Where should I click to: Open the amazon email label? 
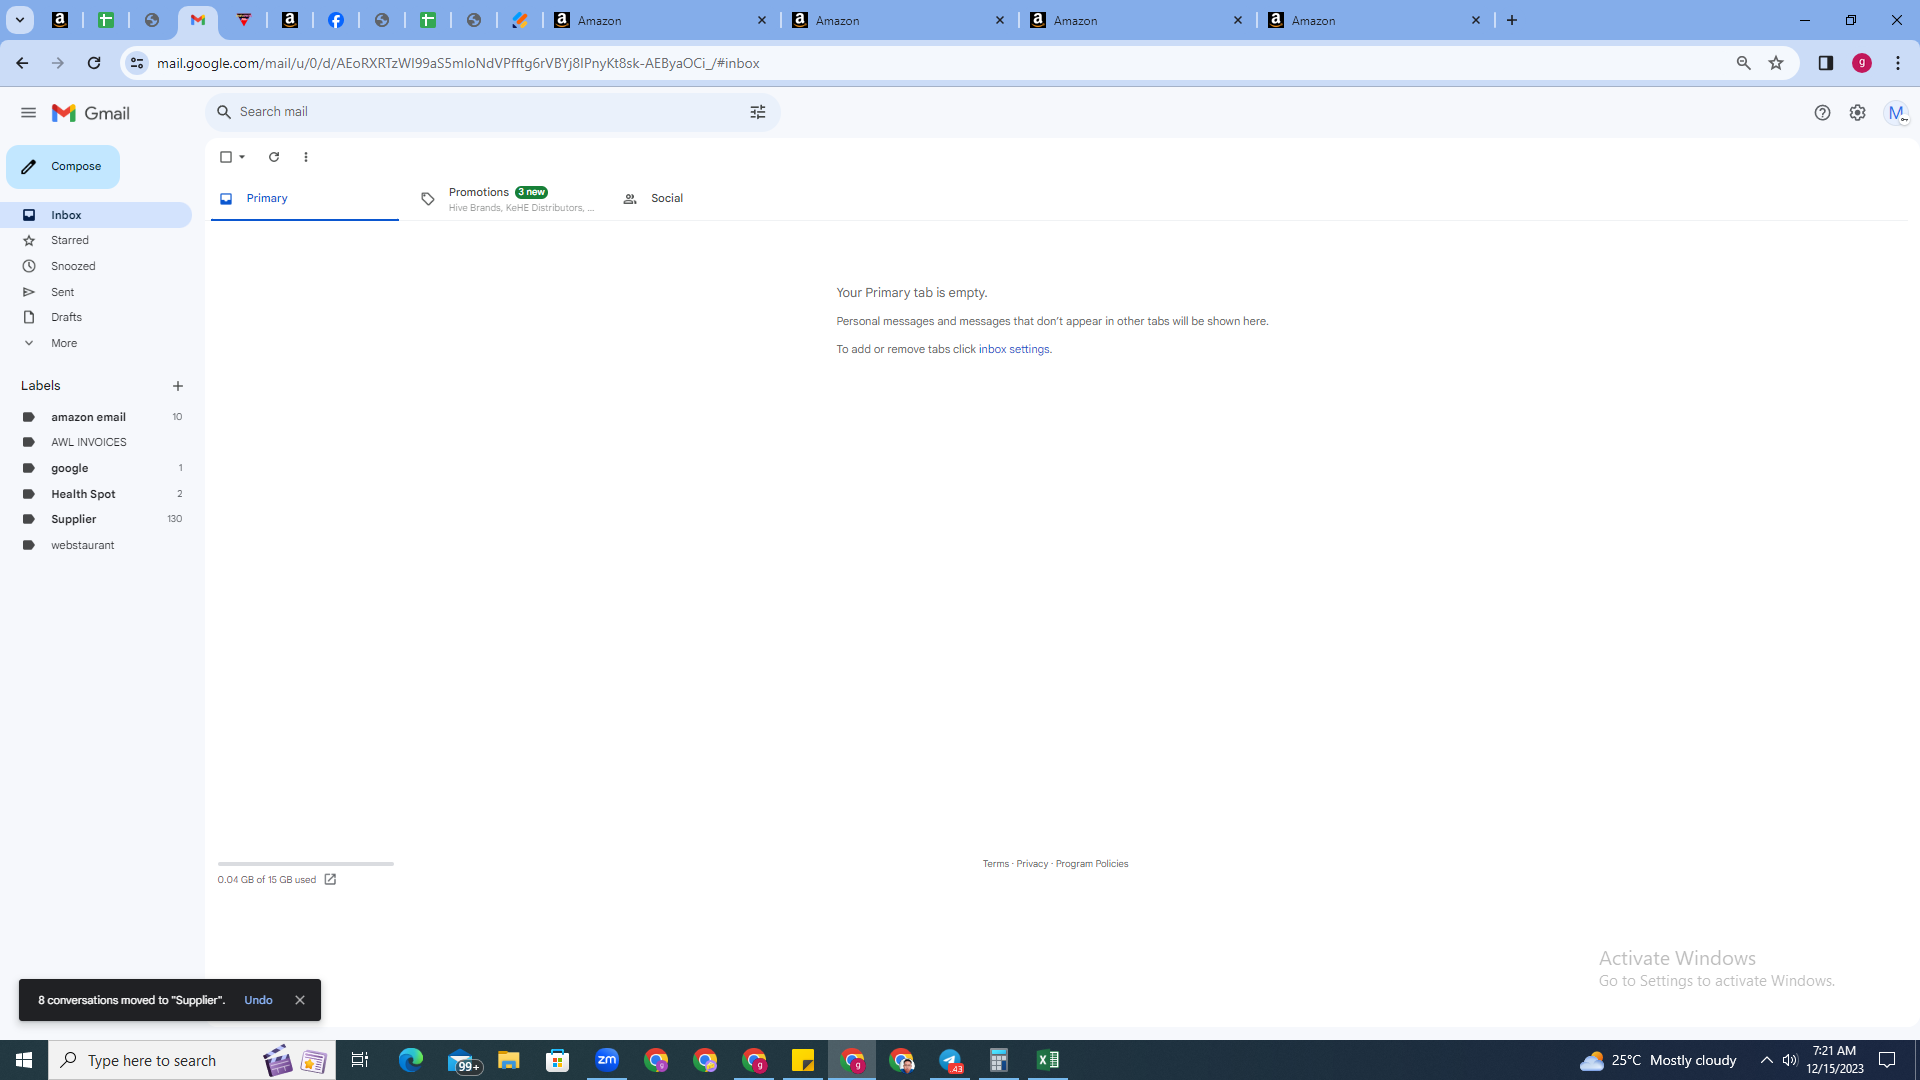[x=96, y=417]
